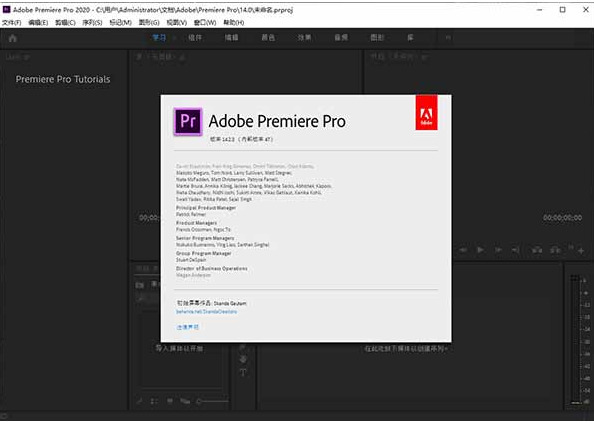Screen dimensions: 594x423
Task: Open the 标记(M) menu
Action: 120,23
